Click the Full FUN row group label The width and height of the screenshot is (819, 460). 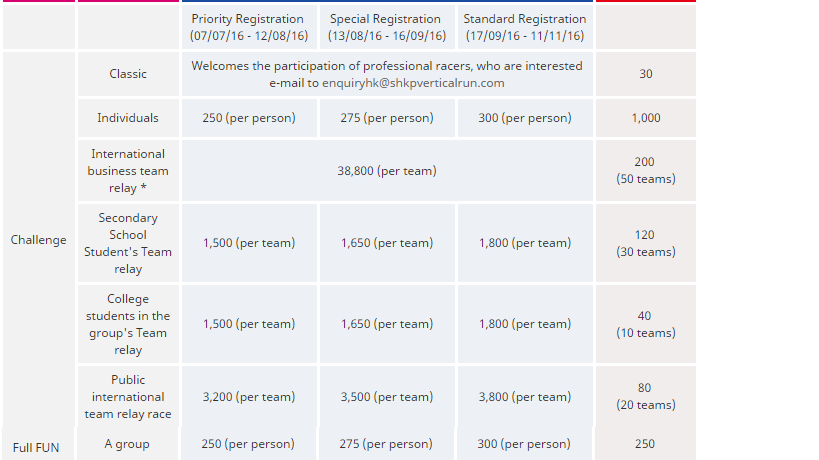click(36, 447)
